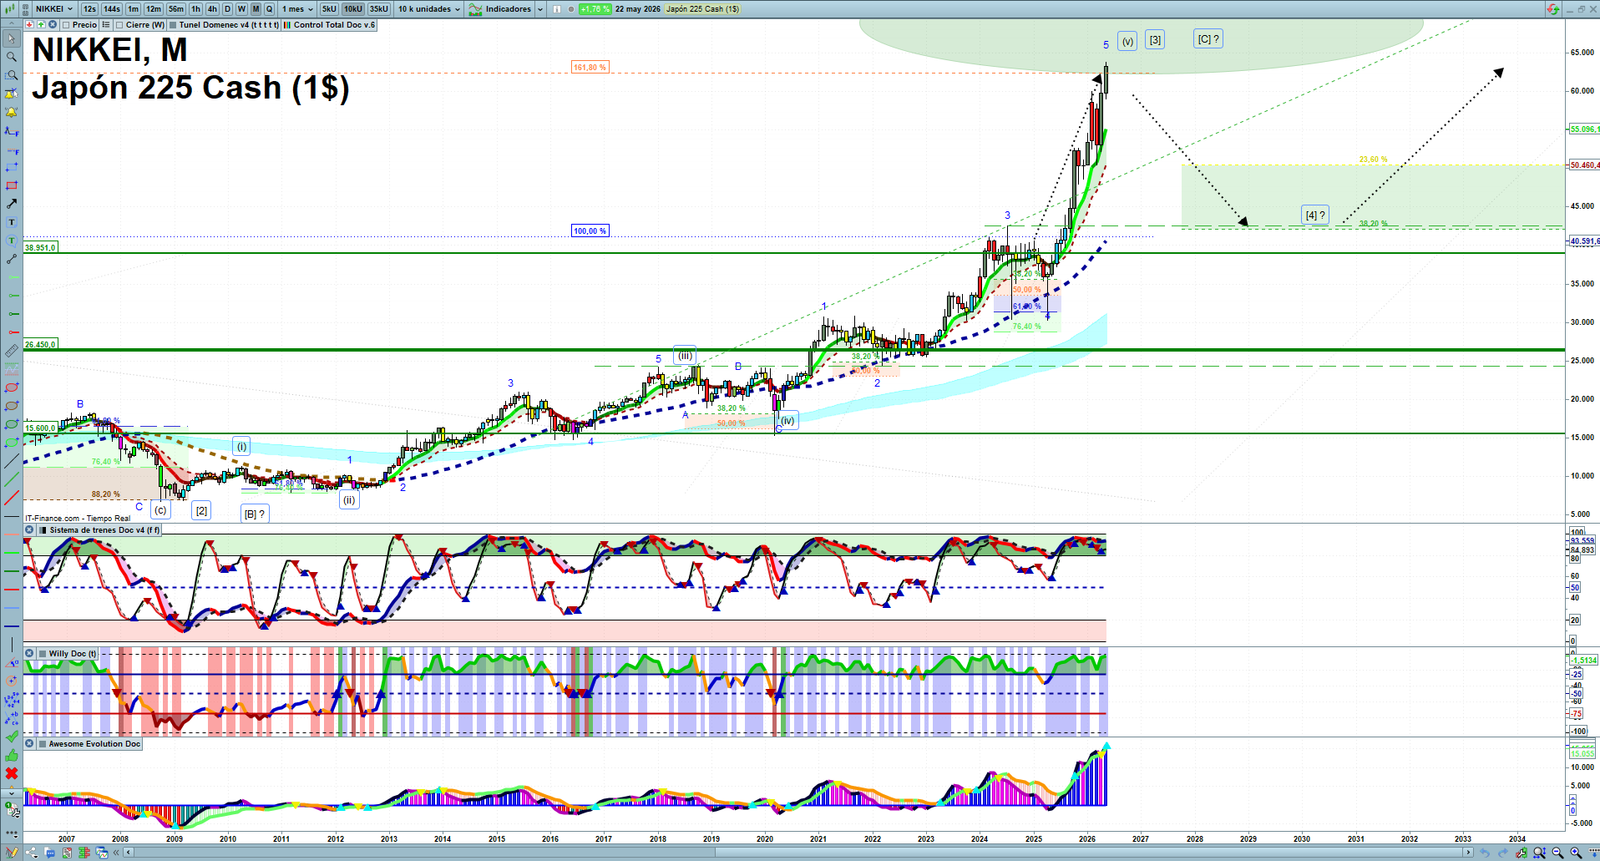This screenshot has height=861, width=1600.
Task: Click the green checkmark tool
Action: 12,736
